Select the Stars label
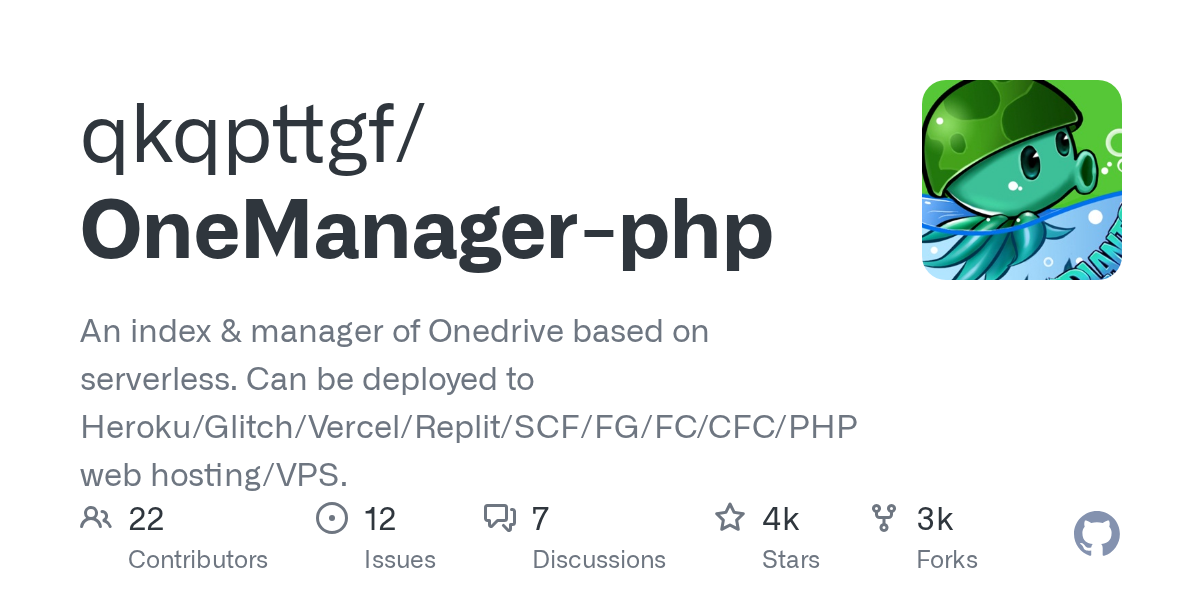The height and width of the screenshot is (600, 1200). tap(791, 559)
